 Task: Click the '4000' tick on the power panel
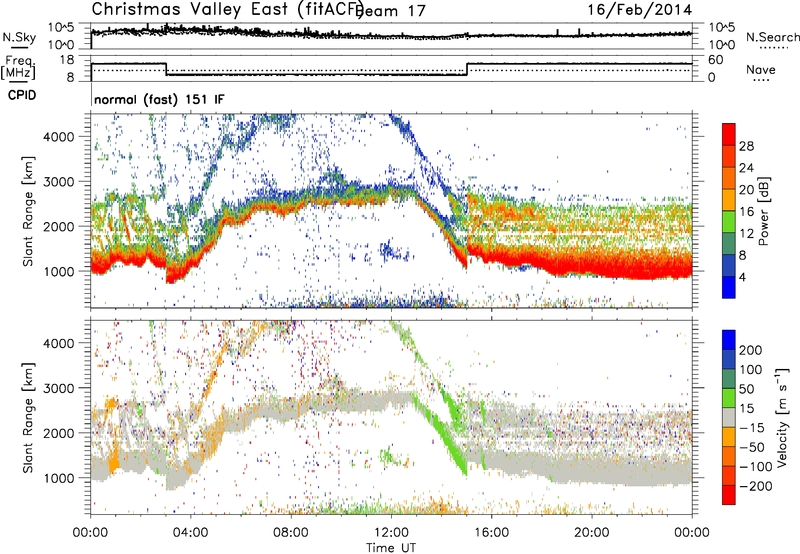pos(58,137)
